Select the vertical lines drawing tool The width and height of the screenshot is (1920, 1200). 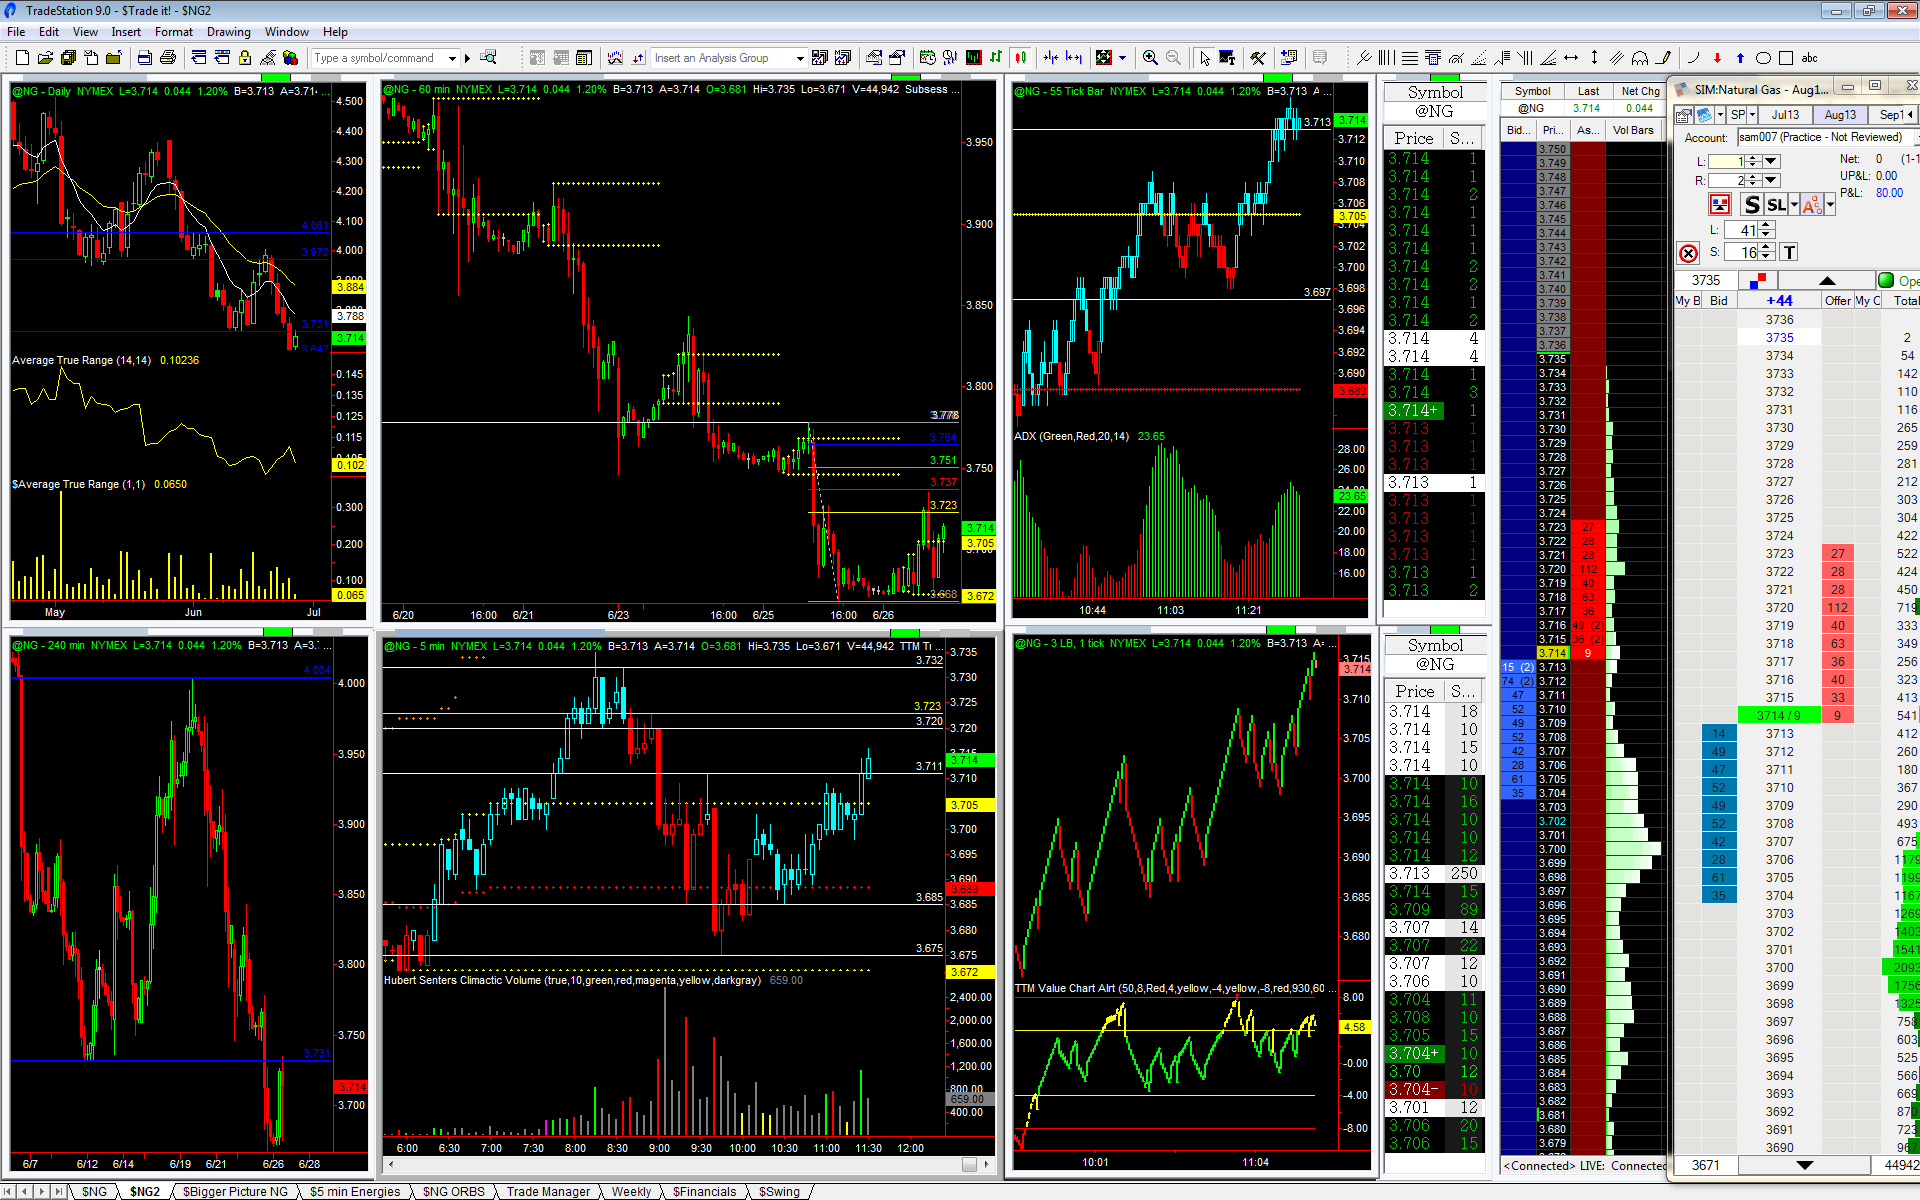point(1387,58)
